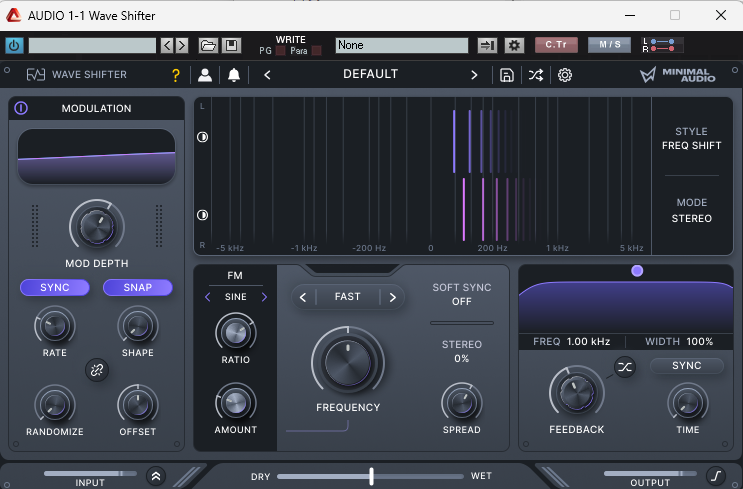Click the routing arrow icon beside None
The image size is (743, 489).
tap(487, 45)
